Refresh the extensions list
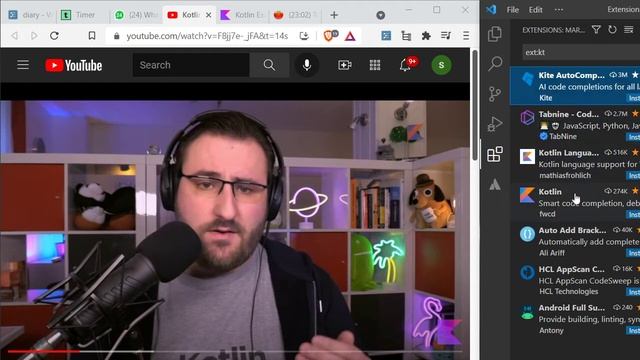The height and width of the screenshot is (360, 640). coord(612,30)
